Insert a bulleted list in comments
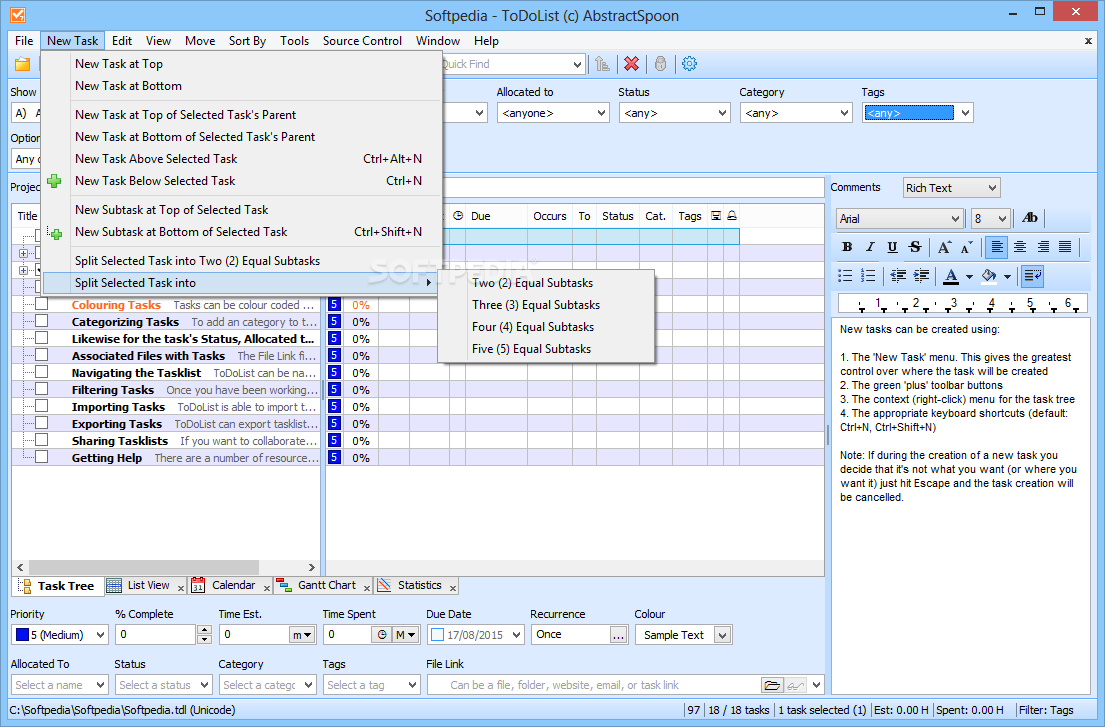 (846, 276)
